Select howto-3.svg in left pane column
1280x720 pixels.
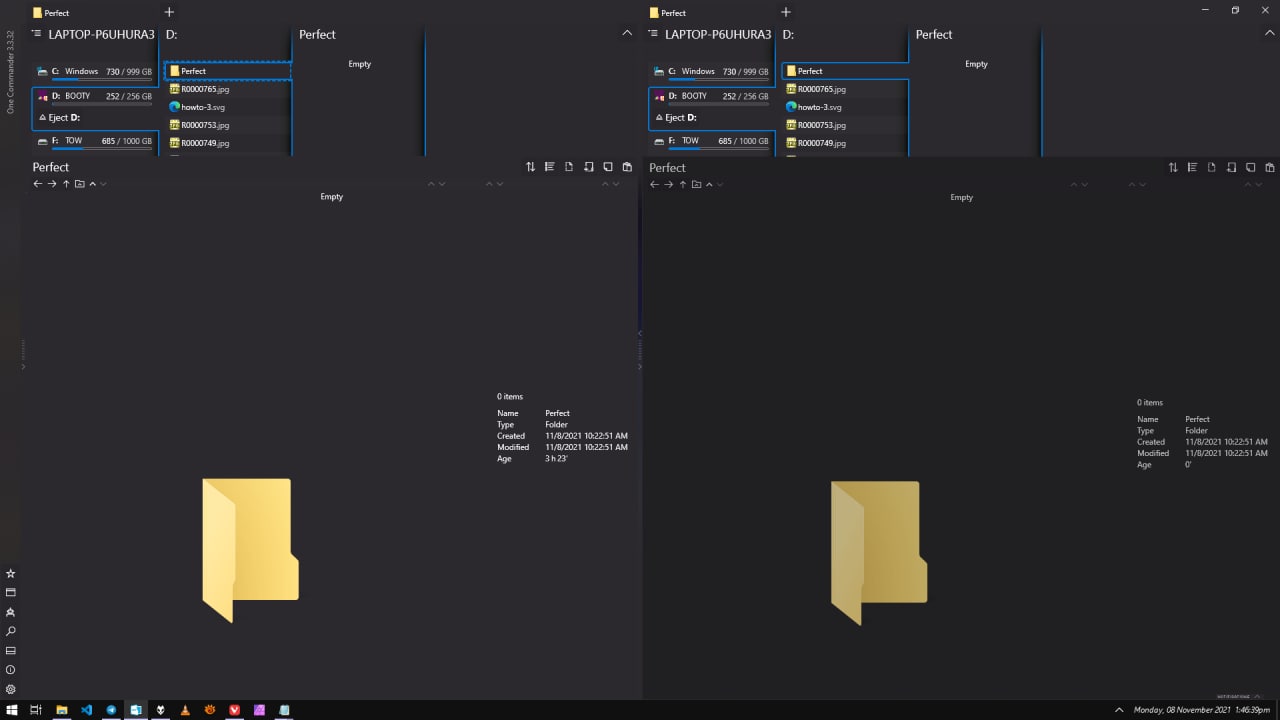pyautogui.click(x=203, y=107)
